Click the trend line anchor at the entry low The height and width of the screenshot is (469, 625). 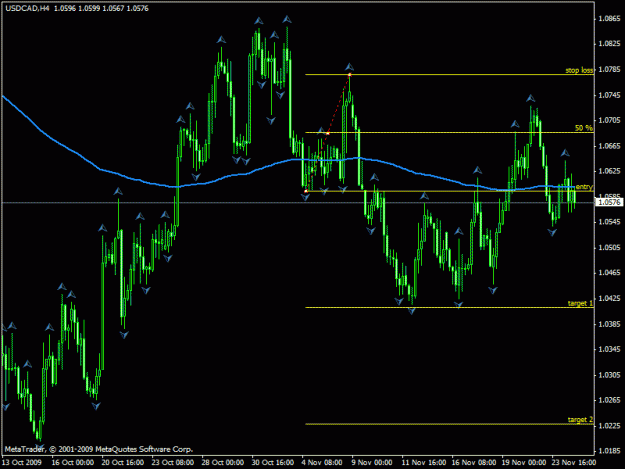click(x=306, y=192)
